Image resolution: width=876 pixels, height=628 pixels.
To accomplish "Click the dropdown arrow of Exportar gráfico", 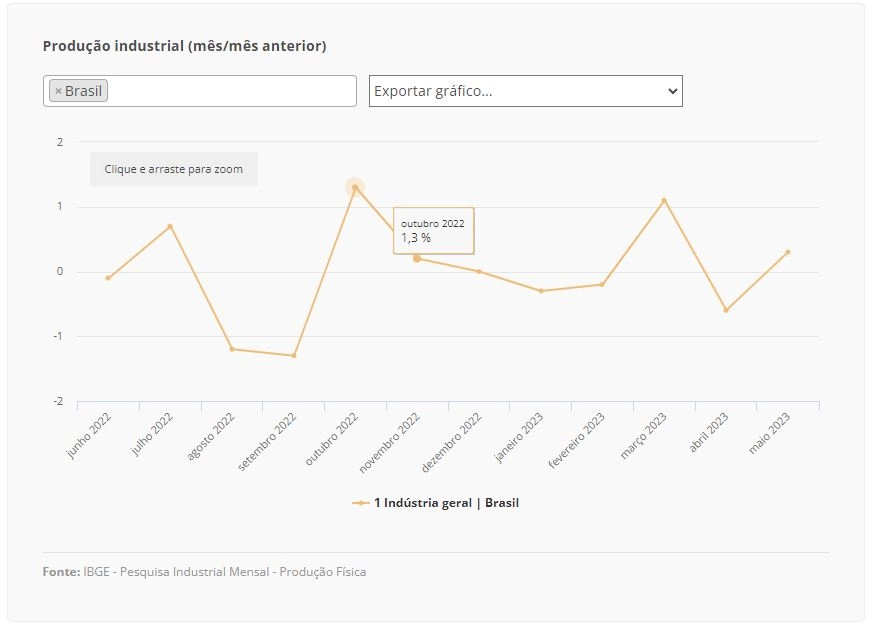I will [673, 91].
